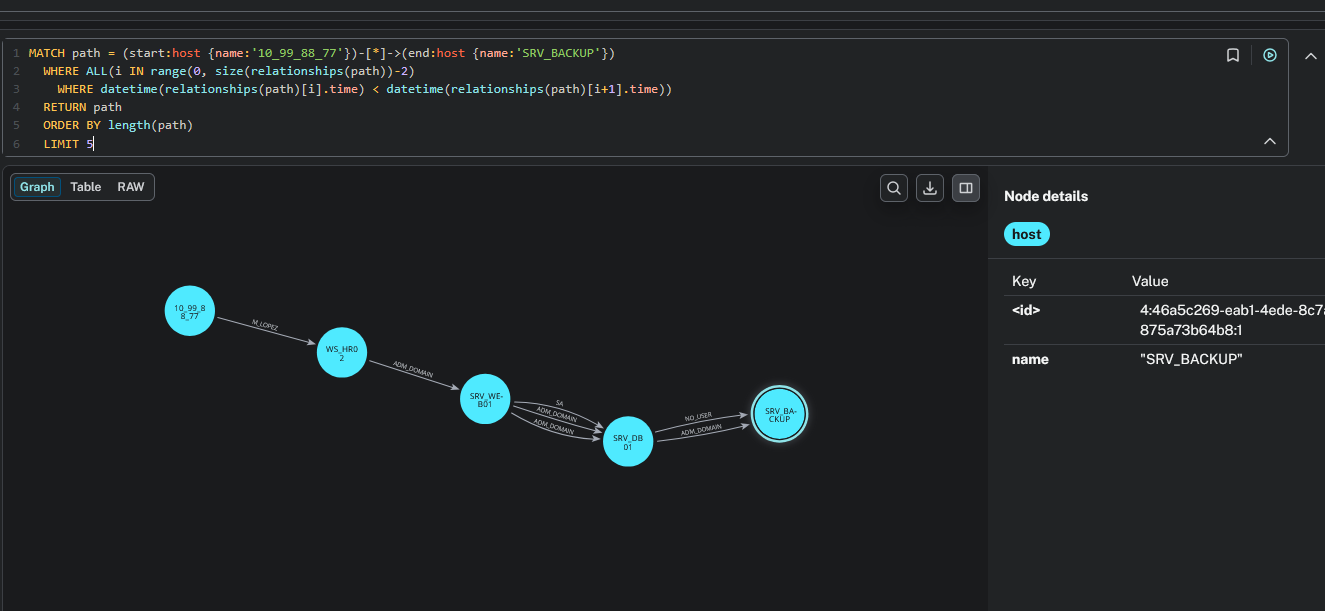Switch to the Table view tab

coord(86,187)
